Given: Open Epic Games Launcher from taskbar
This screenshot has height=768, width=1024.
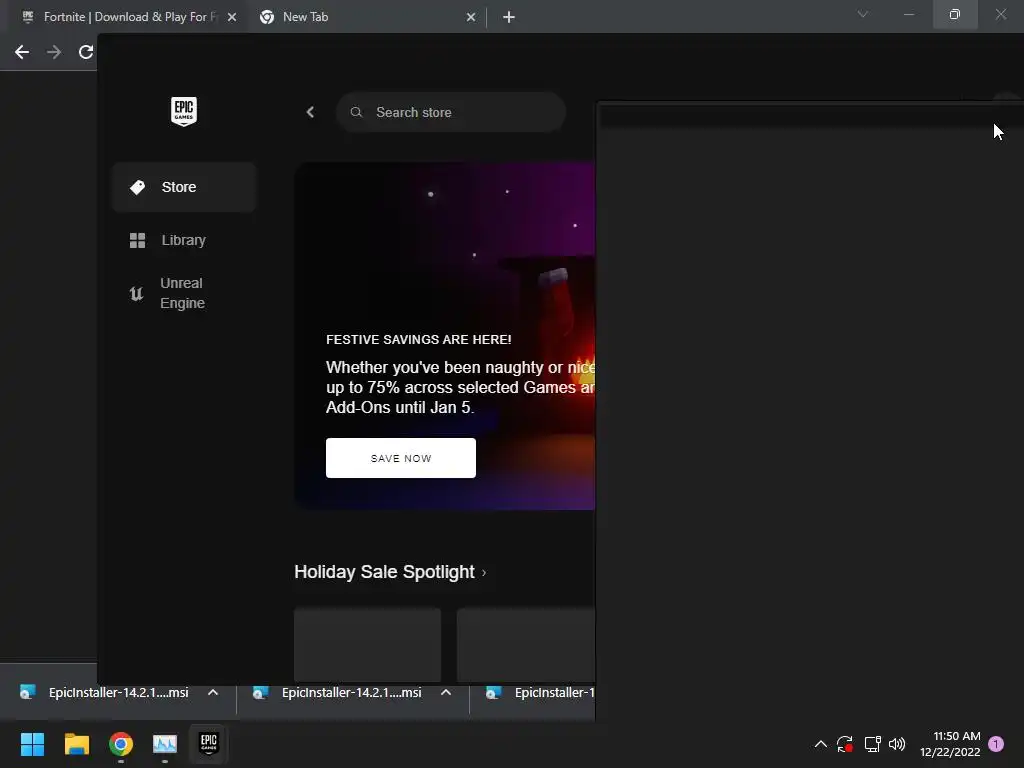Looking at the screenshot, I should click(209, 743).
